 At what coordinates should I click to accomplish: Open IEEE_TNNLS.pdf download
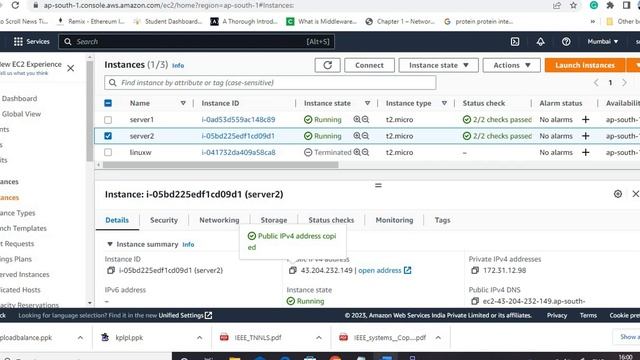[x=258, y=338]
